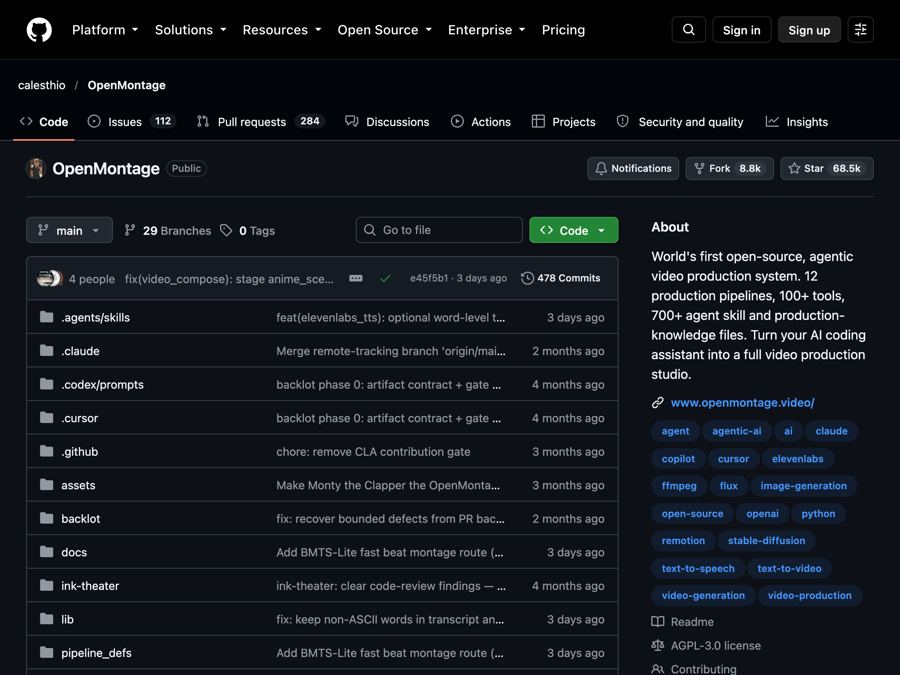
Task: Open the main branch selector
Action: pyautogui.click(x=69, y=230)
